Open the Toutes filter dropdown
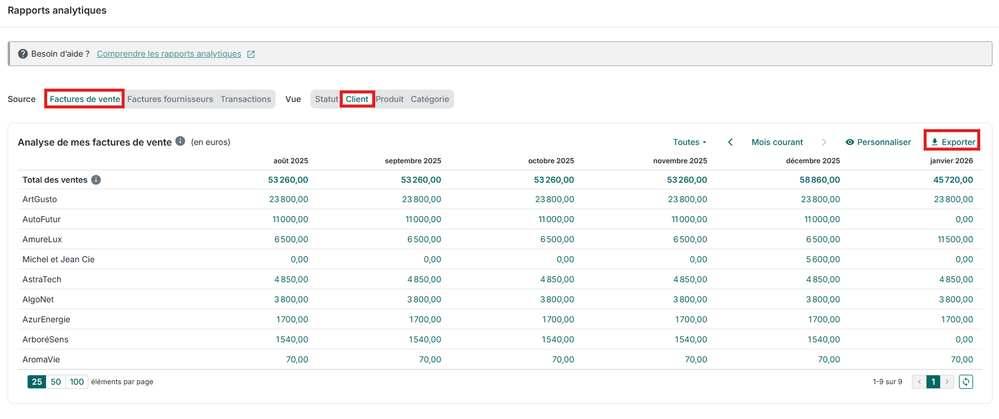 click(x=689, y=142)
